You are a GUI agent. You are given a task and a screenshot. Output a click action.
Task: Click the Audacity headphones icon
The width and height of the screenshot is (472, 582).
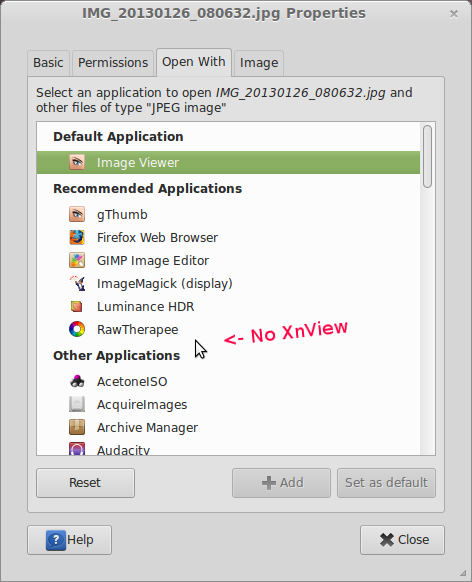pos(77,448)
